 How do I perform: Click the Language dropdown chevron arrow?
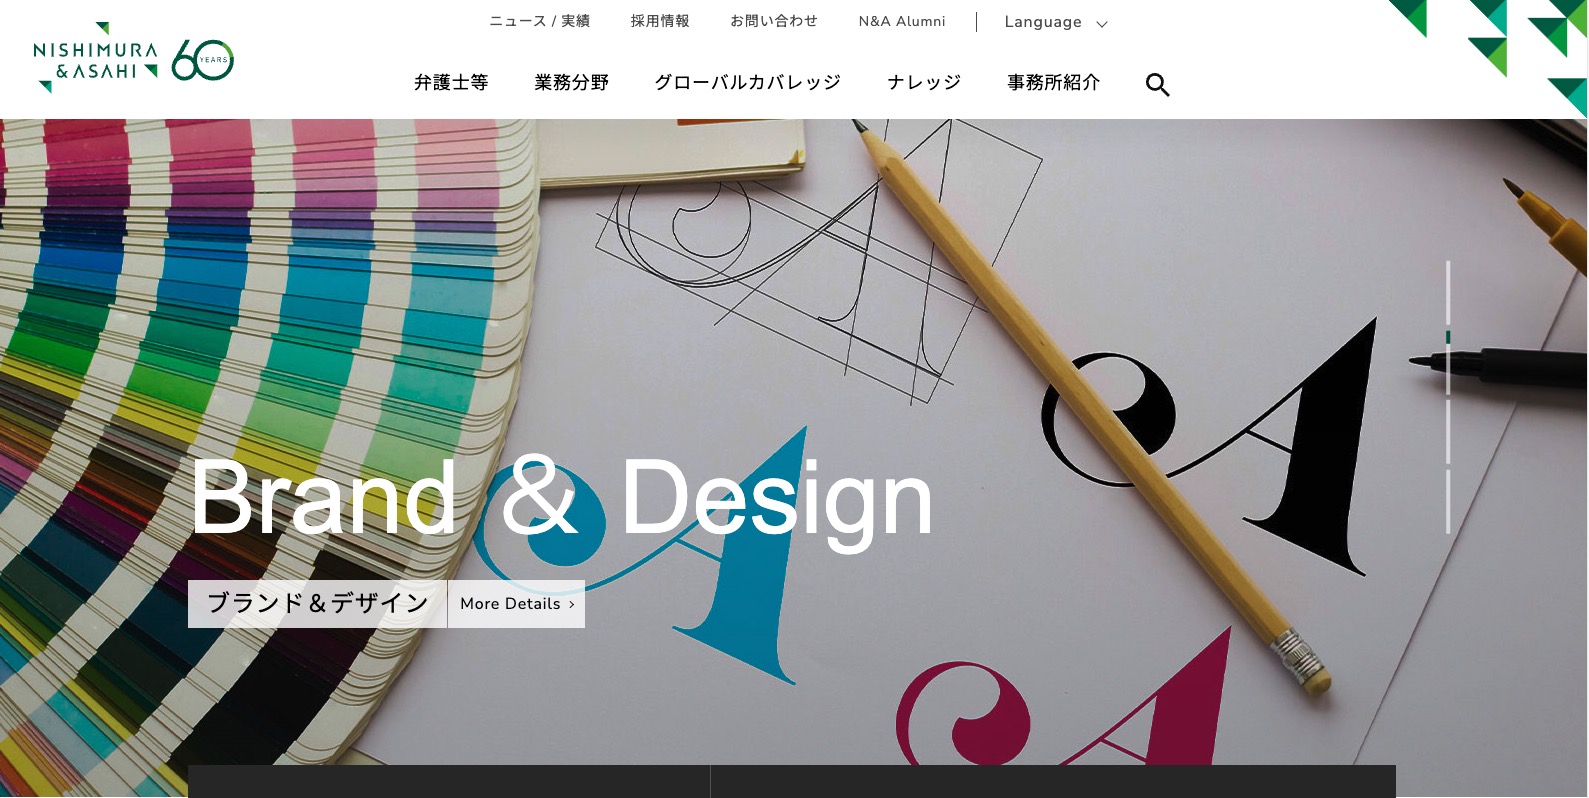point(1102,24)
